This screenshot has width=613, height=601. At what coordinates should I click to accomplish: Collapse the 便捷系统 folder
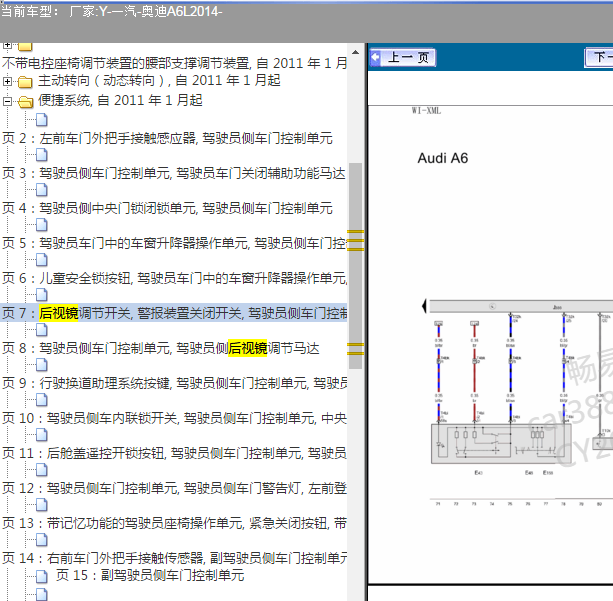tap(7, 101)
